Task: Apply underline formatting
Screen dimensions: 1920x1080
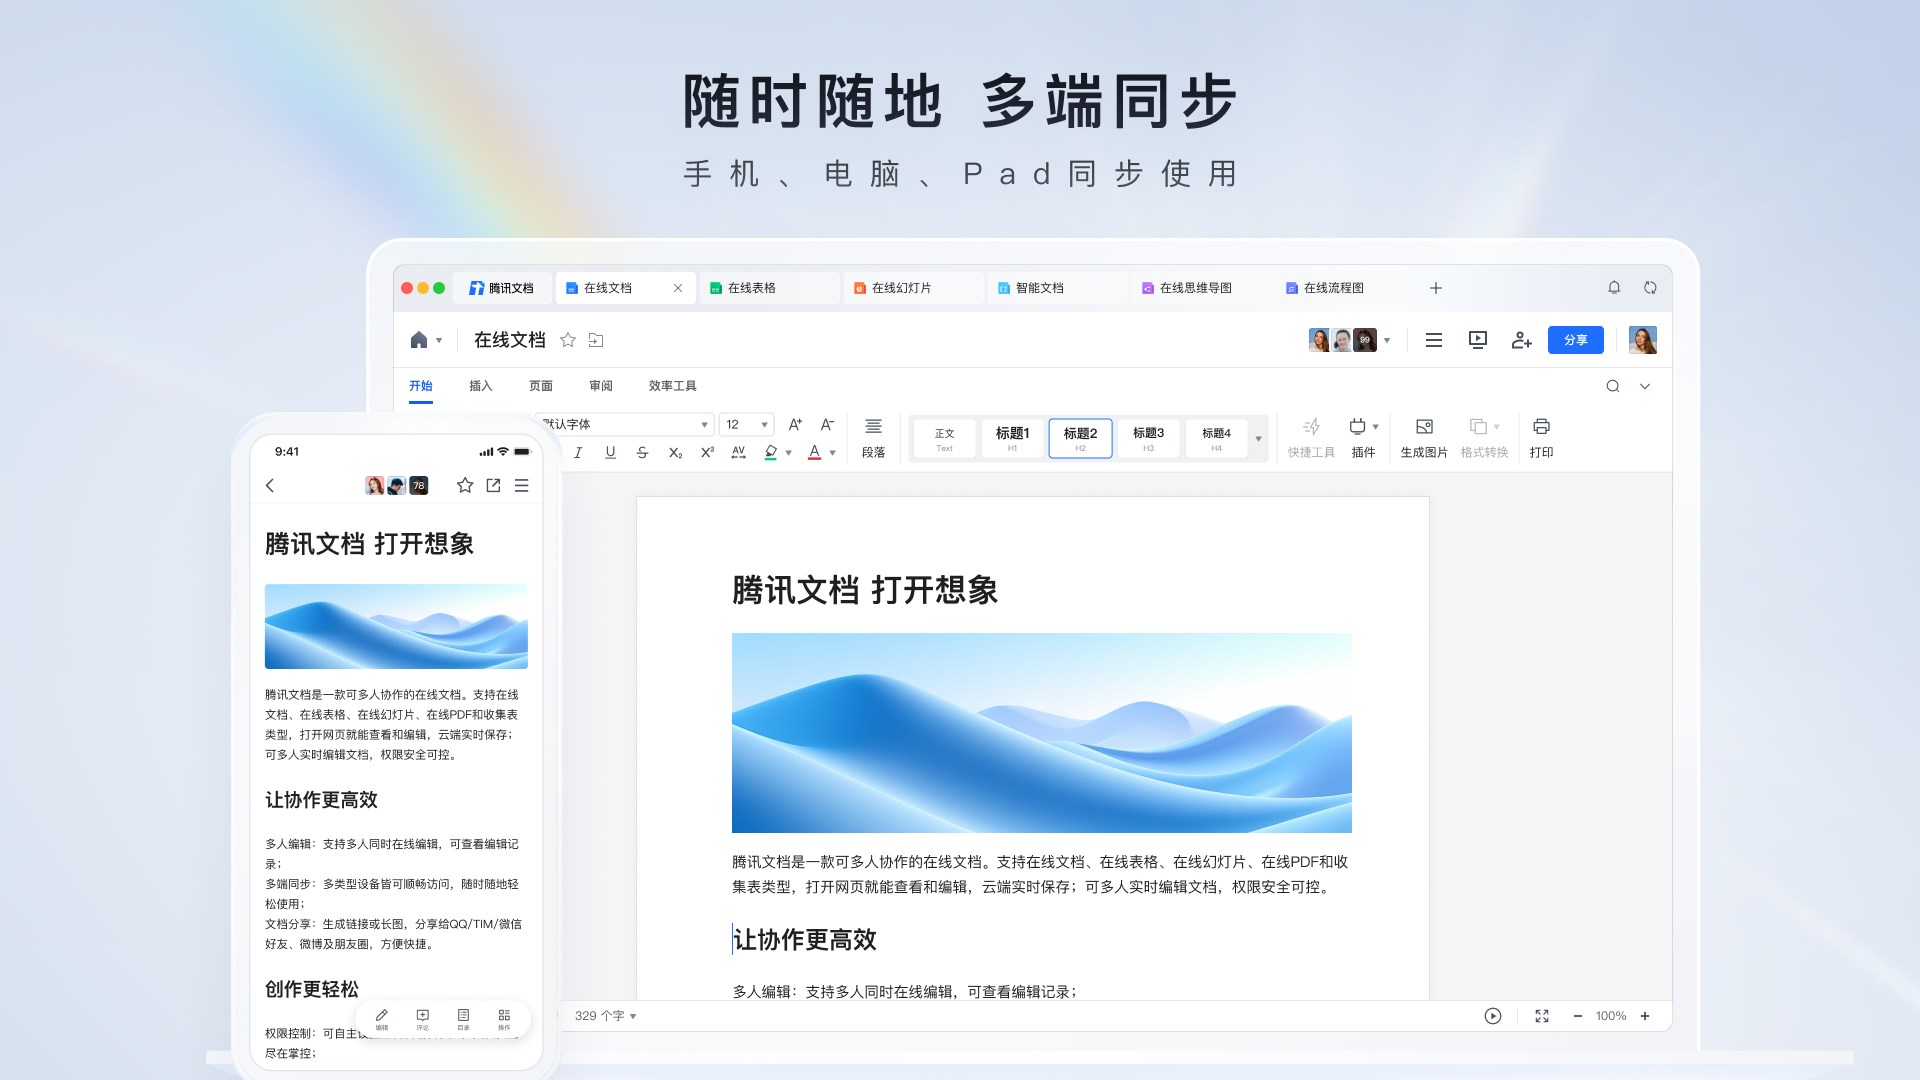Action: (610, 452)
